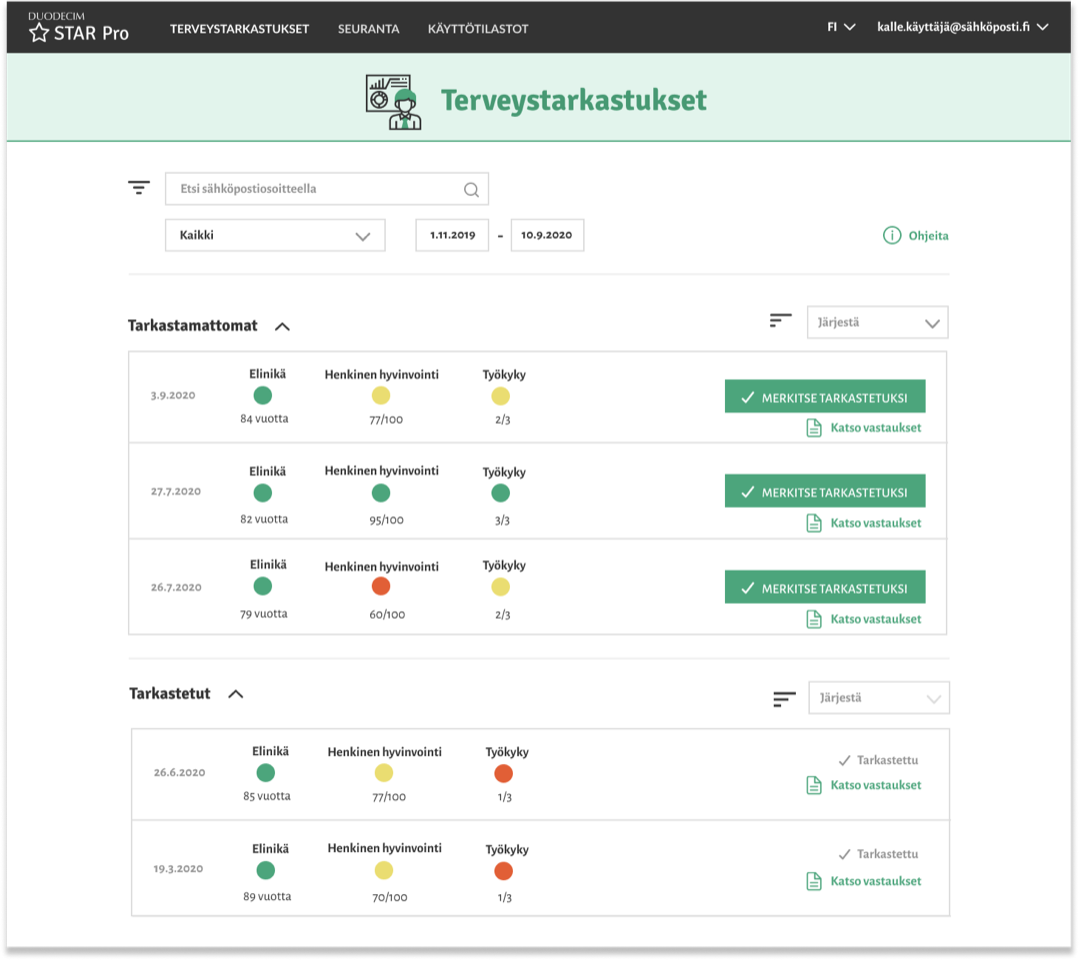Screen dimensions: 1079x960
Task: Open Katso vastaukset for 26.6.2020
Action: (x=876, y=785)
